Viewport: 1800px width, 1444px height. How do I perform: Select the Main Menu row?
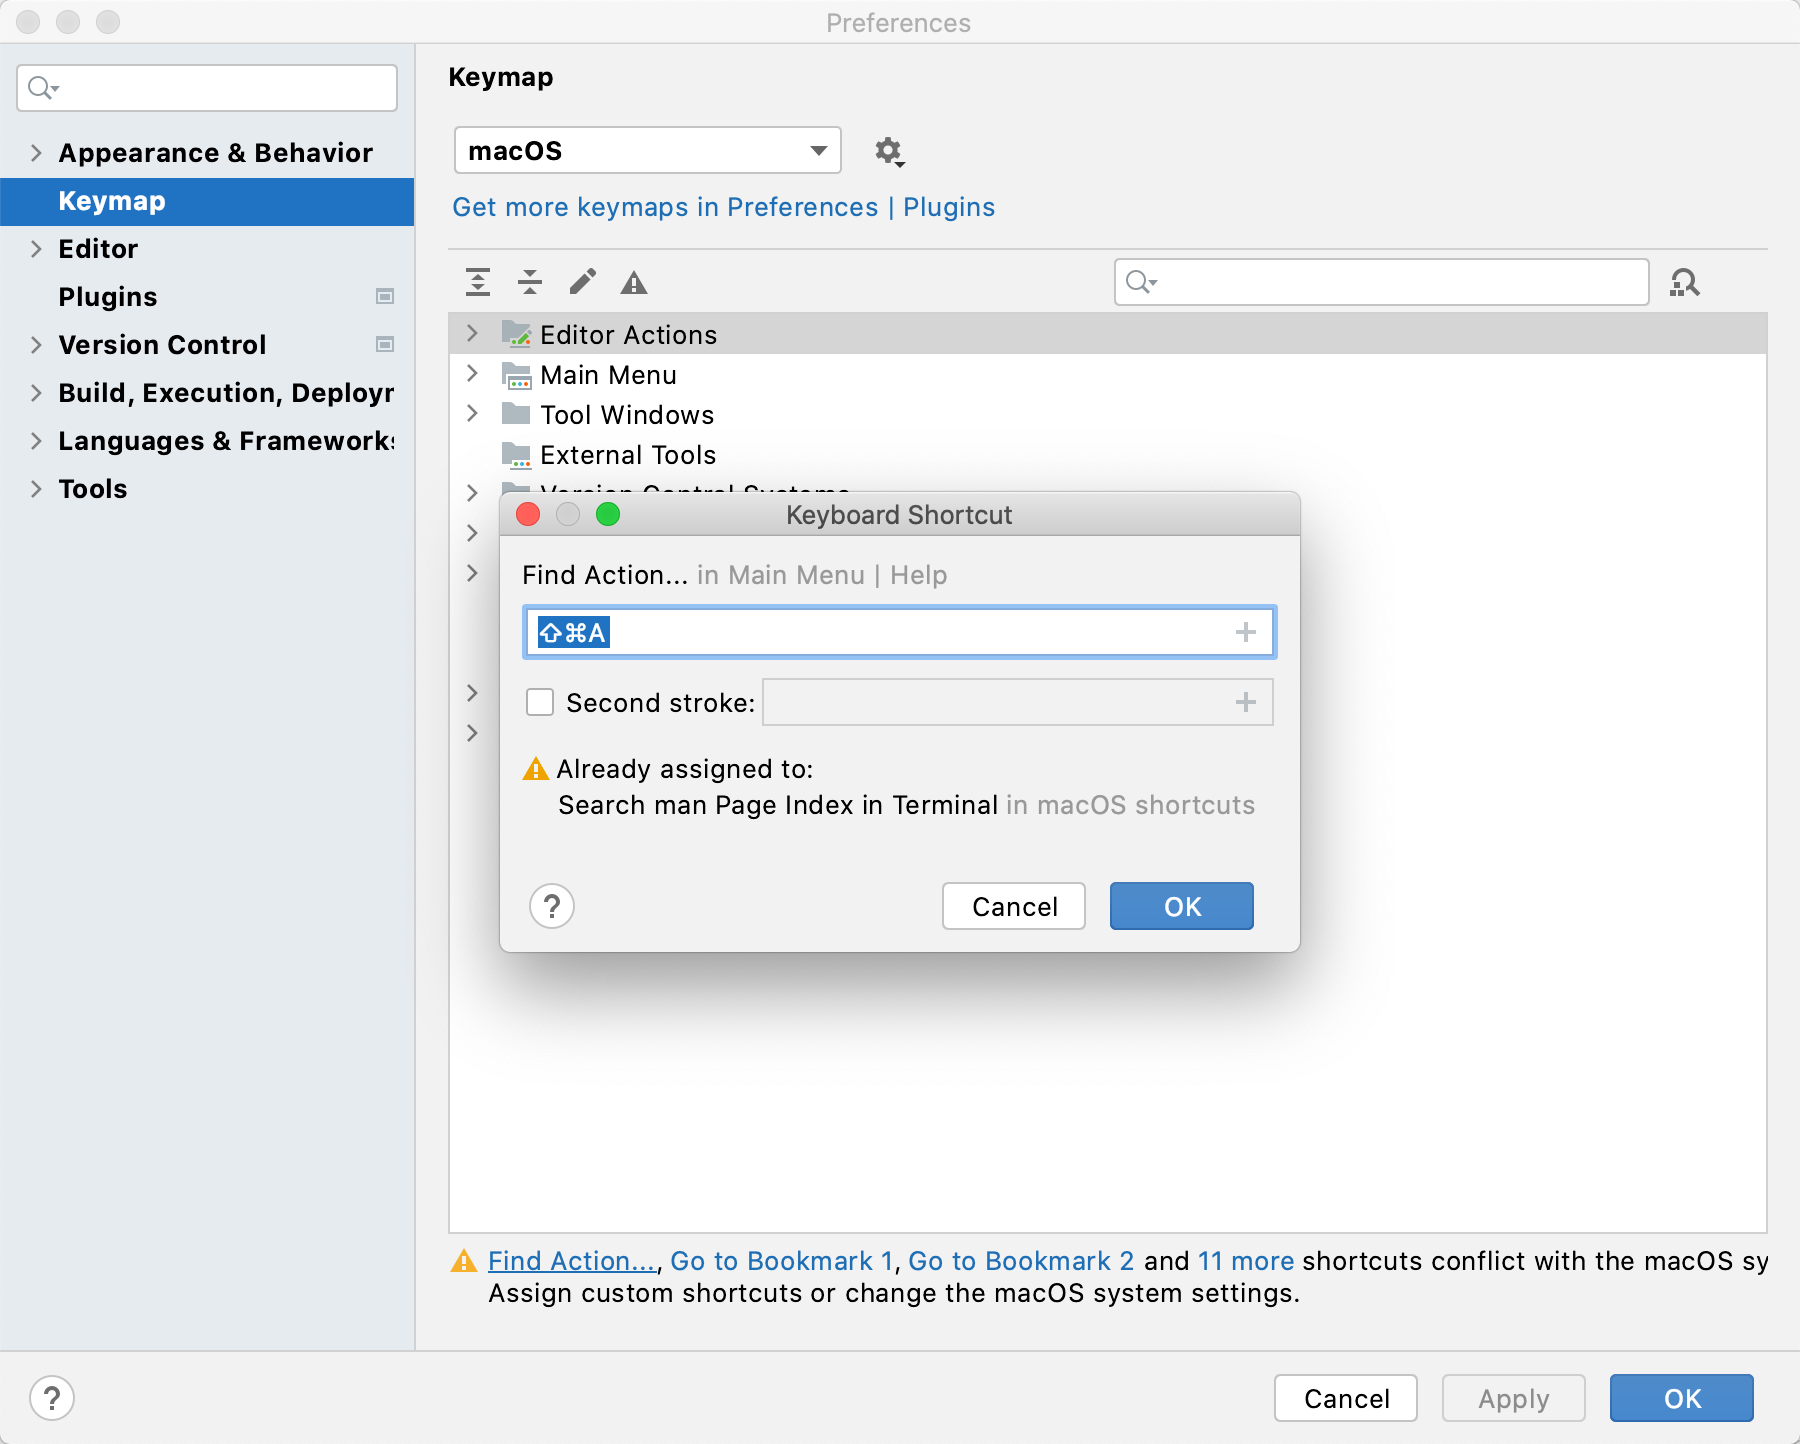pos(1108,375)
